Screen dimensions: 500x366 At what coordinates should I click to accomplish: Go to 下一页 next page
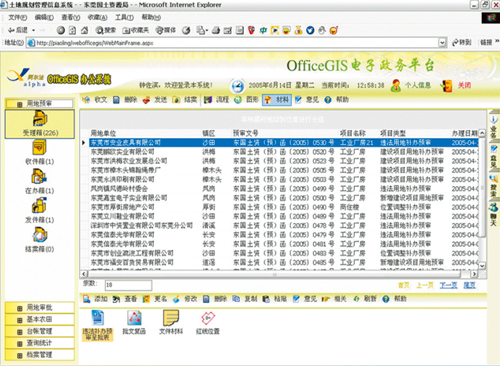[448, 285]
